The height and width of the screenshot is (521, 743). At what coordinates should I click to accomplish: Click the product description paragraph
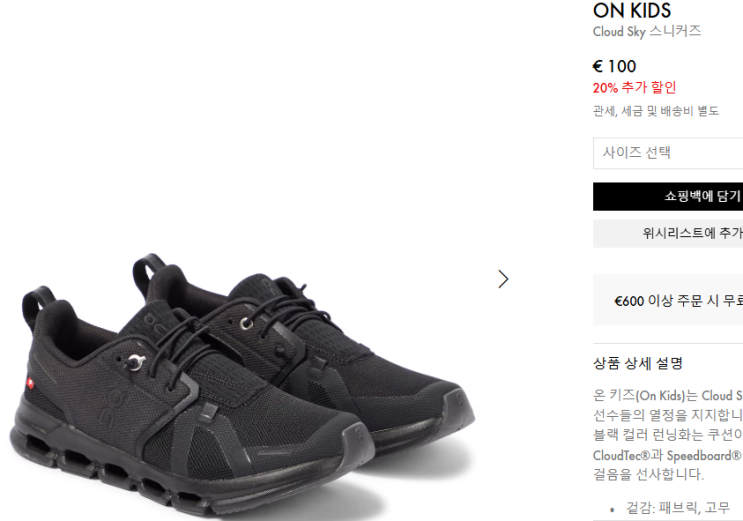click(x=668, y=435)
